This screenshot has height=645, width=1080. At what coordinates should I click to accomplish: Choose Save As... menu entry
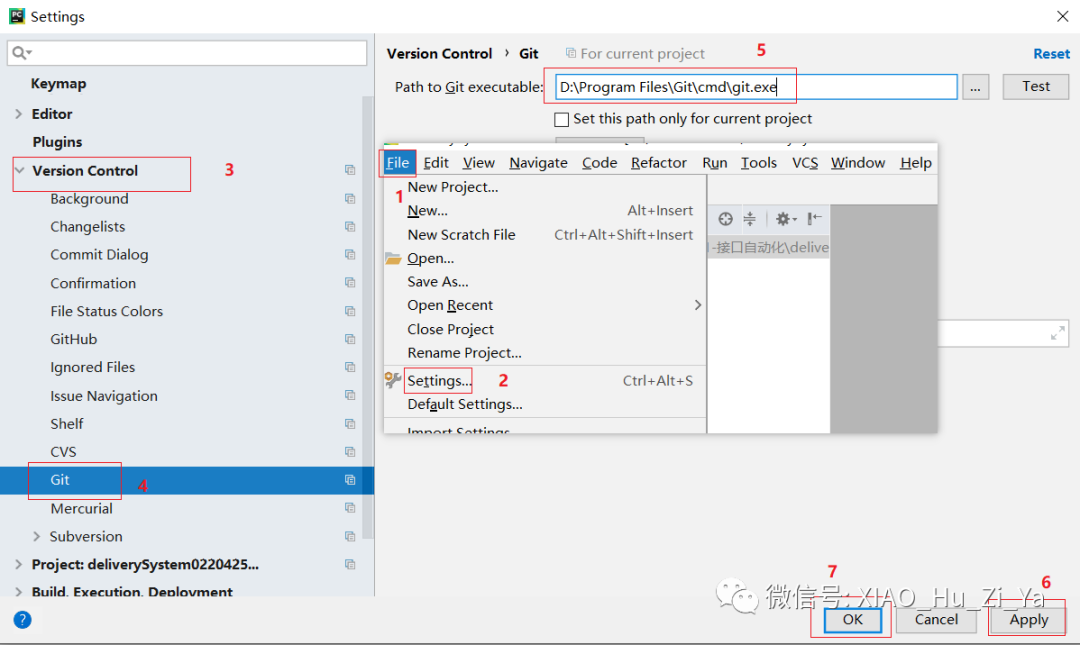(545, 282)
